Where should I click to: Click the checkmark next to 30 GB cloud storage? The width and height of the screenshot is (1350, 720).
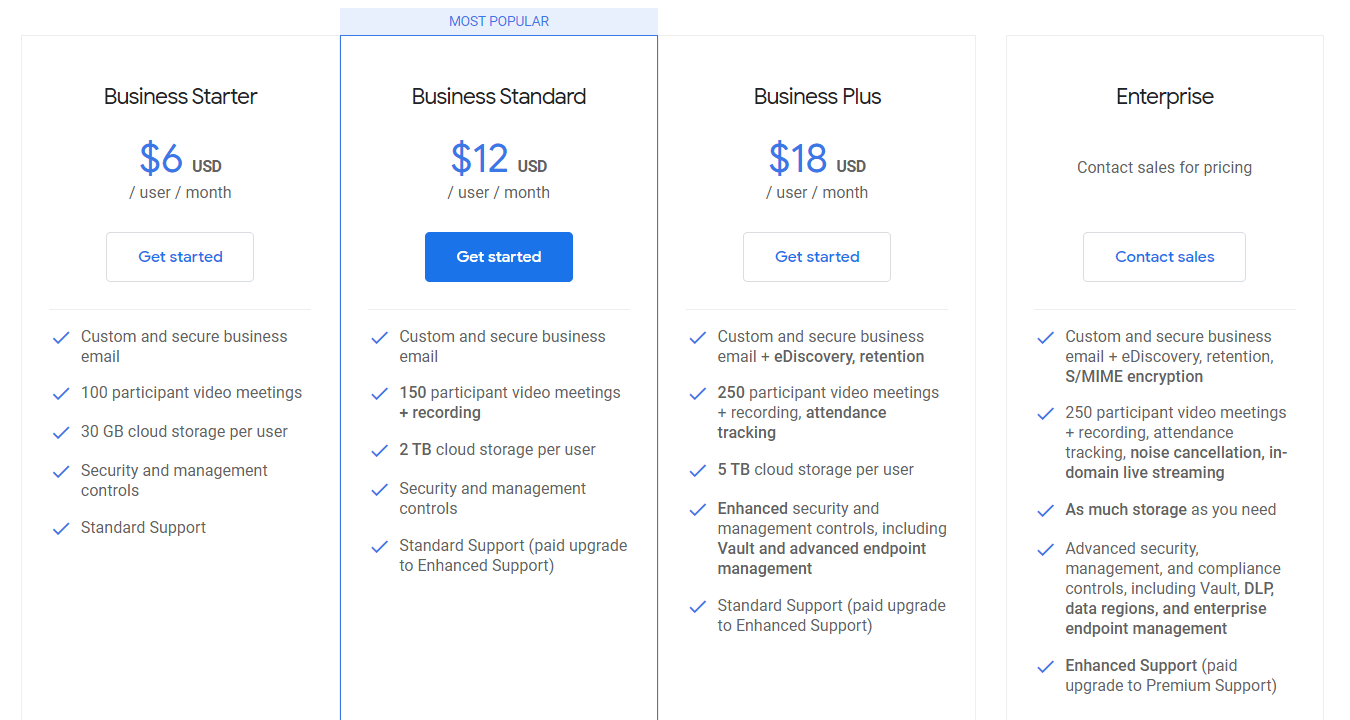pyautogui.click(x=61, y=433)
